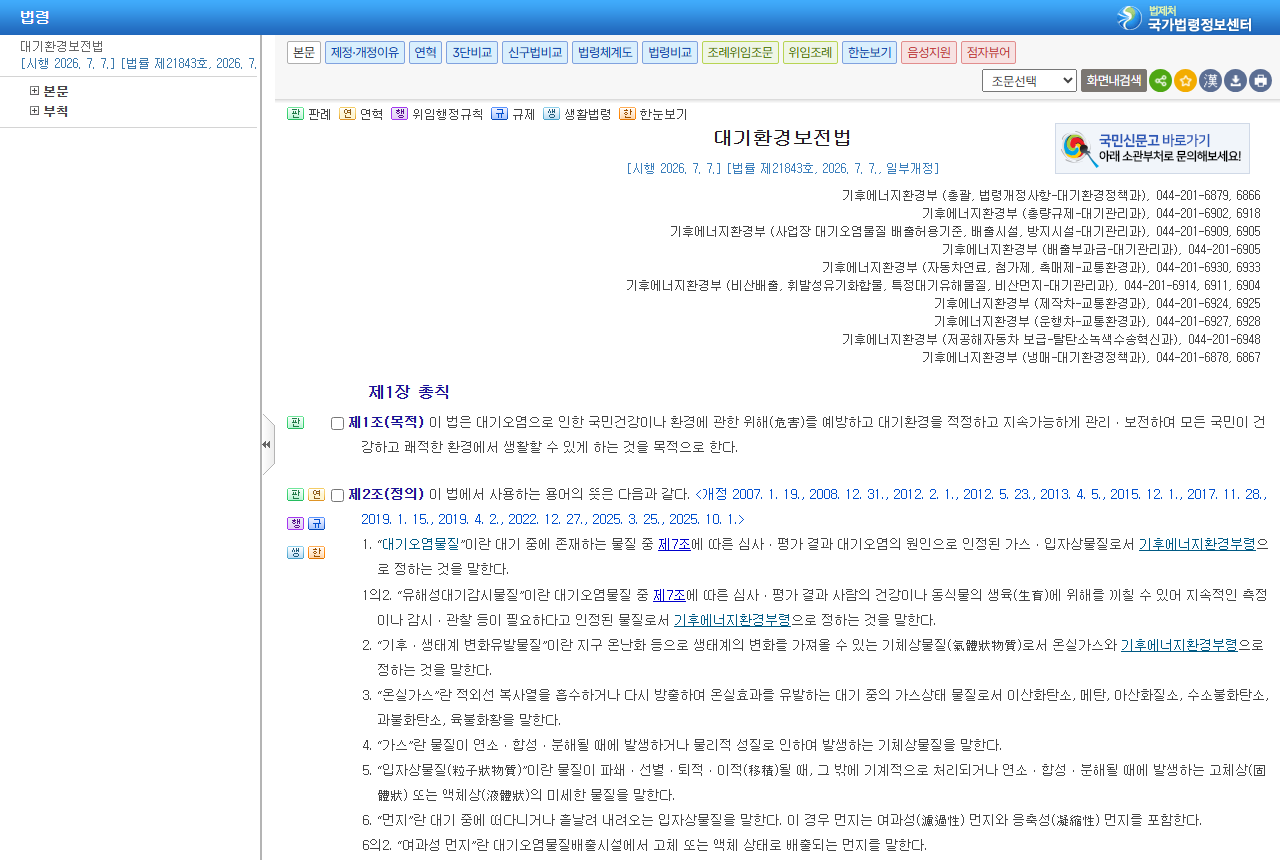Click the 제1조(목적) article heading
Viewport: 1280px width, 860px height.
(386, 422)
